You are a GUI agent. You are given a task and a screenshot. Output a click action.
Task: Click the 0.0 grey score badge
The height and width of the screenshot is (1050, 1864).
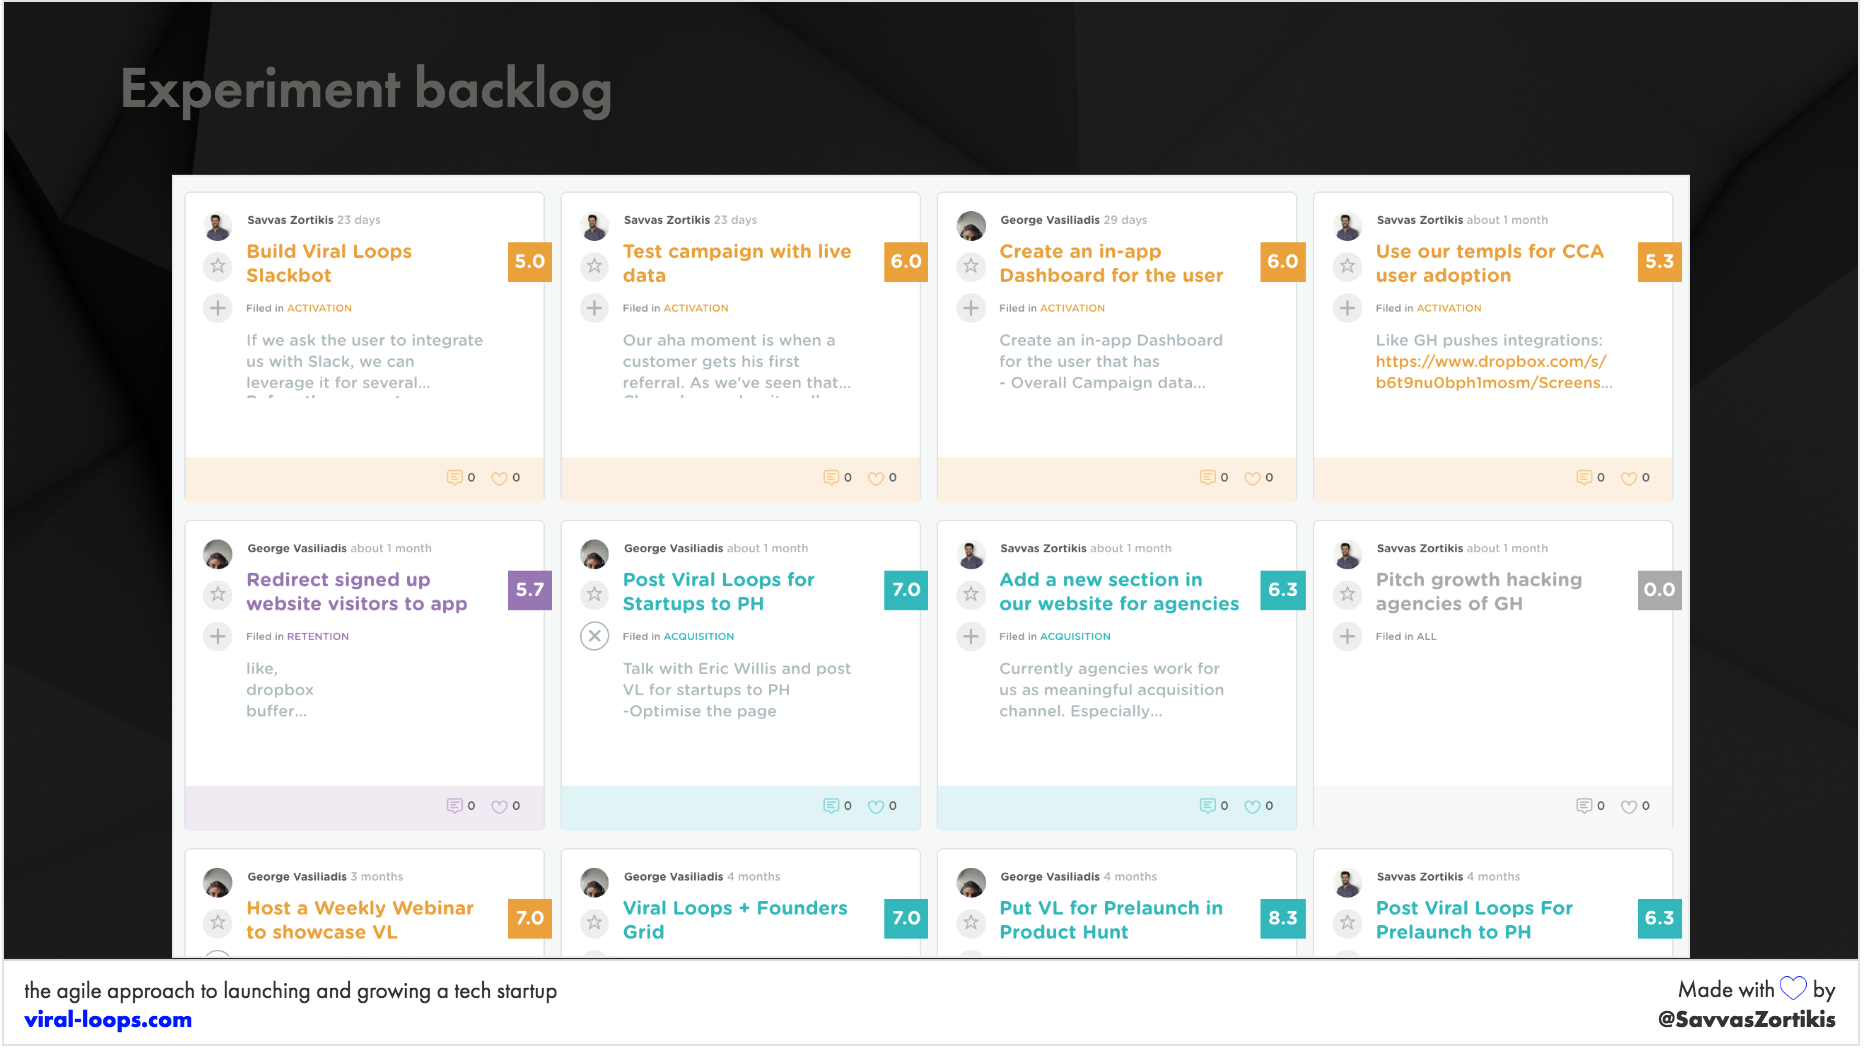click(1659, 590)
